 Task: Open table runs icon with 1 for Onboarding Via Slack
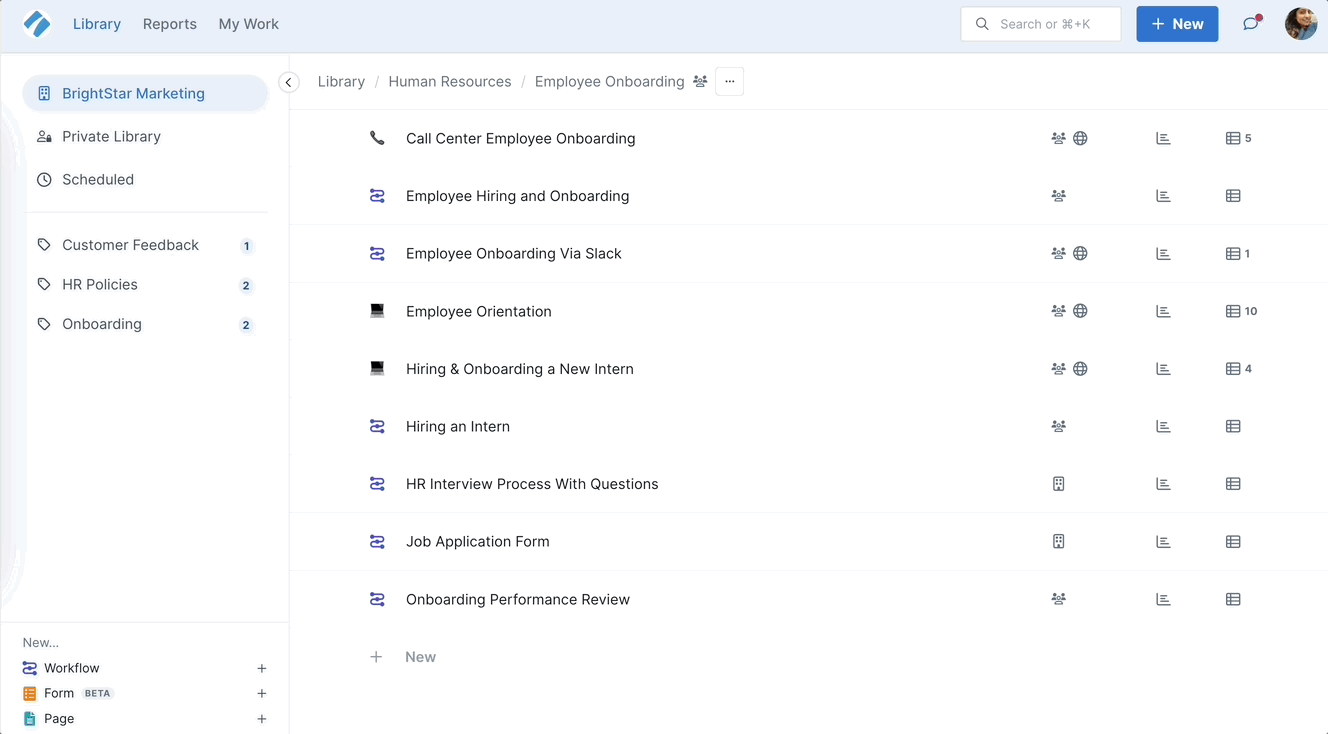(1238, 254)
